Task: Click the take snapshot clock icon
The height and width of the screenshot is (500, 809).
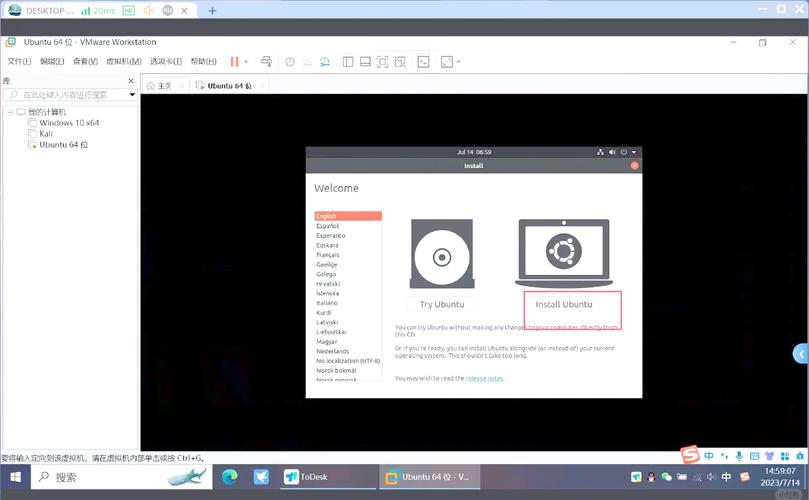Action: tap(290, 62)
